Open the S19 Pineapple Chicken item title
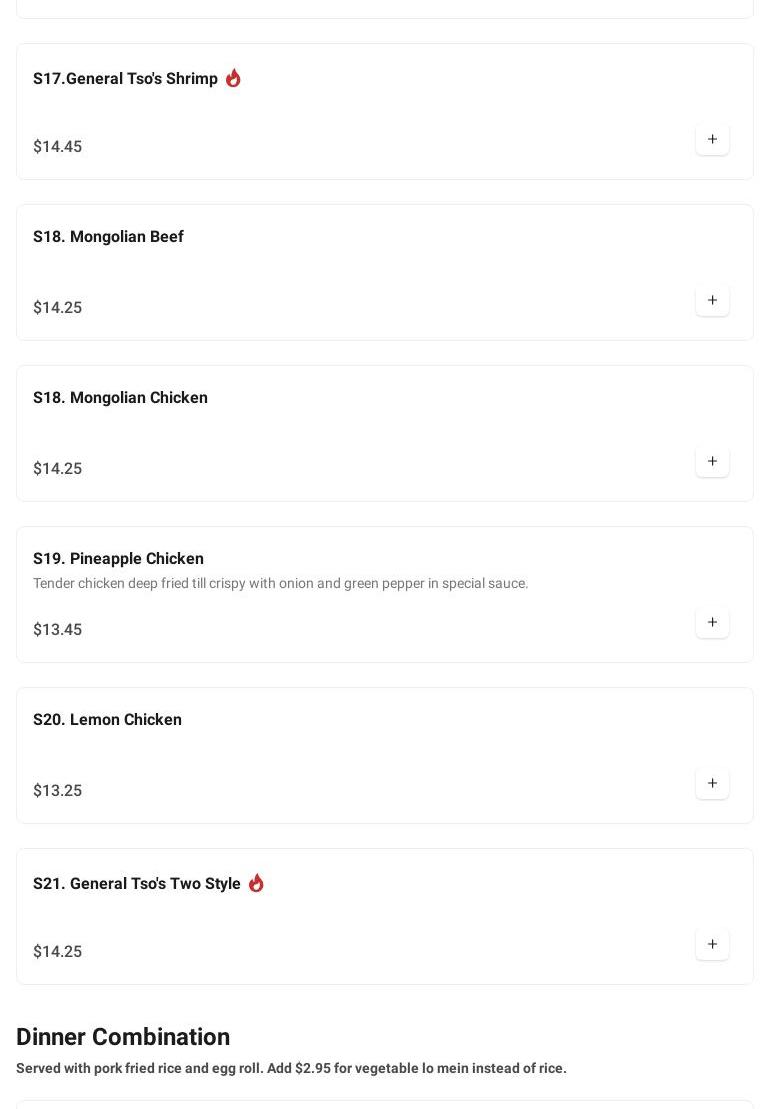The height and width of the screenshot is (1109, 770). pyautogui.click(x=118, y=559)
